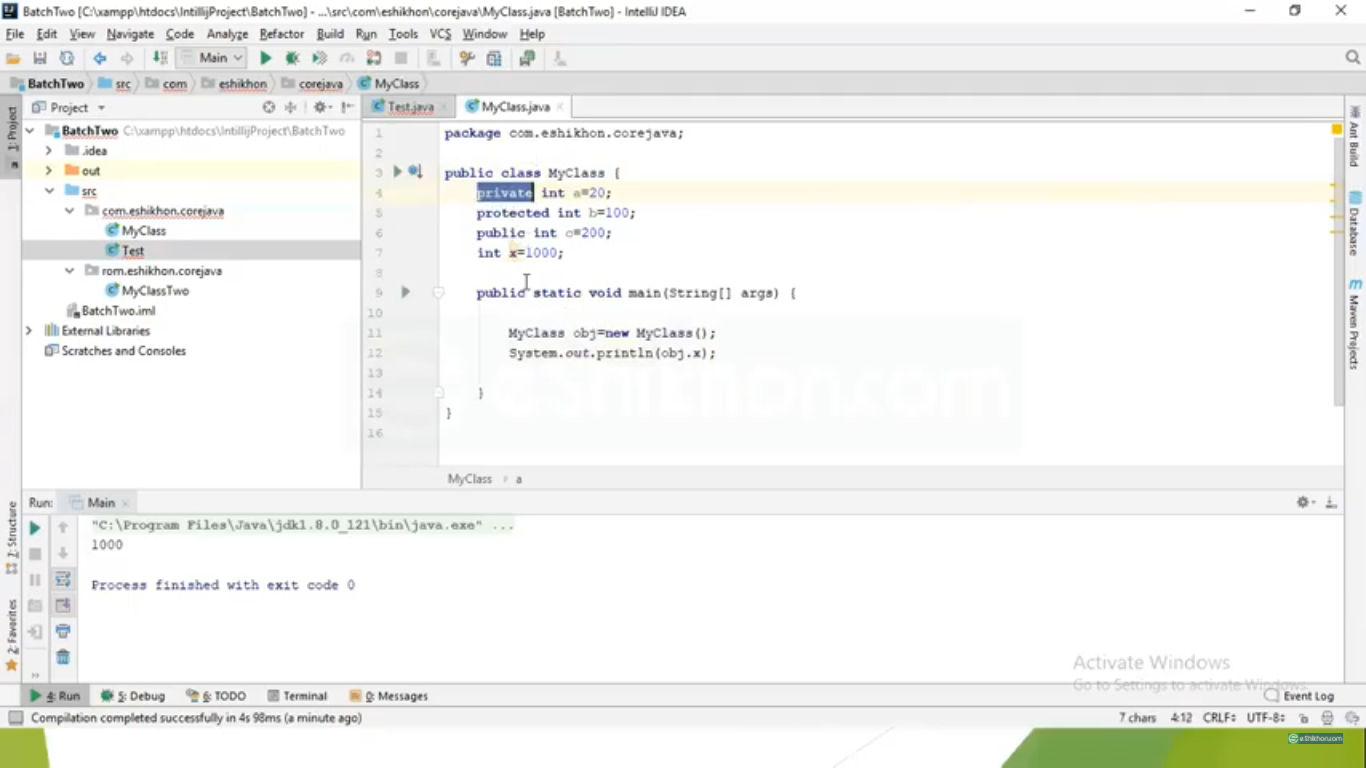Image resolution: width=1366 pixels, height=768 pixels.
Task: Clear console output with the trash icon
Action: point(63,657)
